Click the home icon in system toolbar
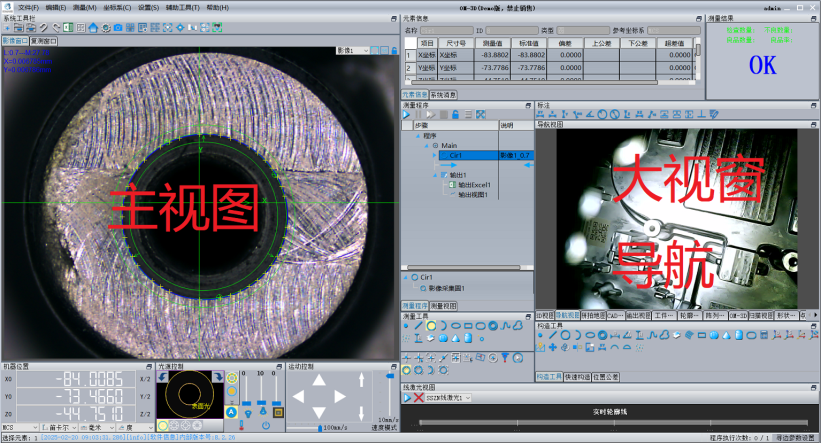 (x=92, y=28)
